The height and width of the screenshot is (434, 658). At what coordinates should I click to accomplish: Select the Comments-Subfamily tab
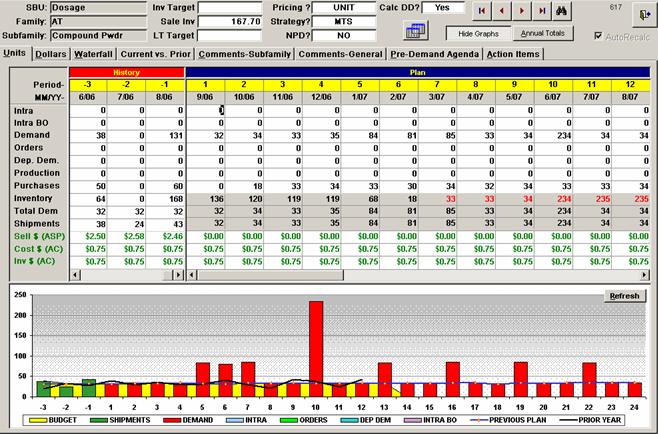[x=245, y=54]
